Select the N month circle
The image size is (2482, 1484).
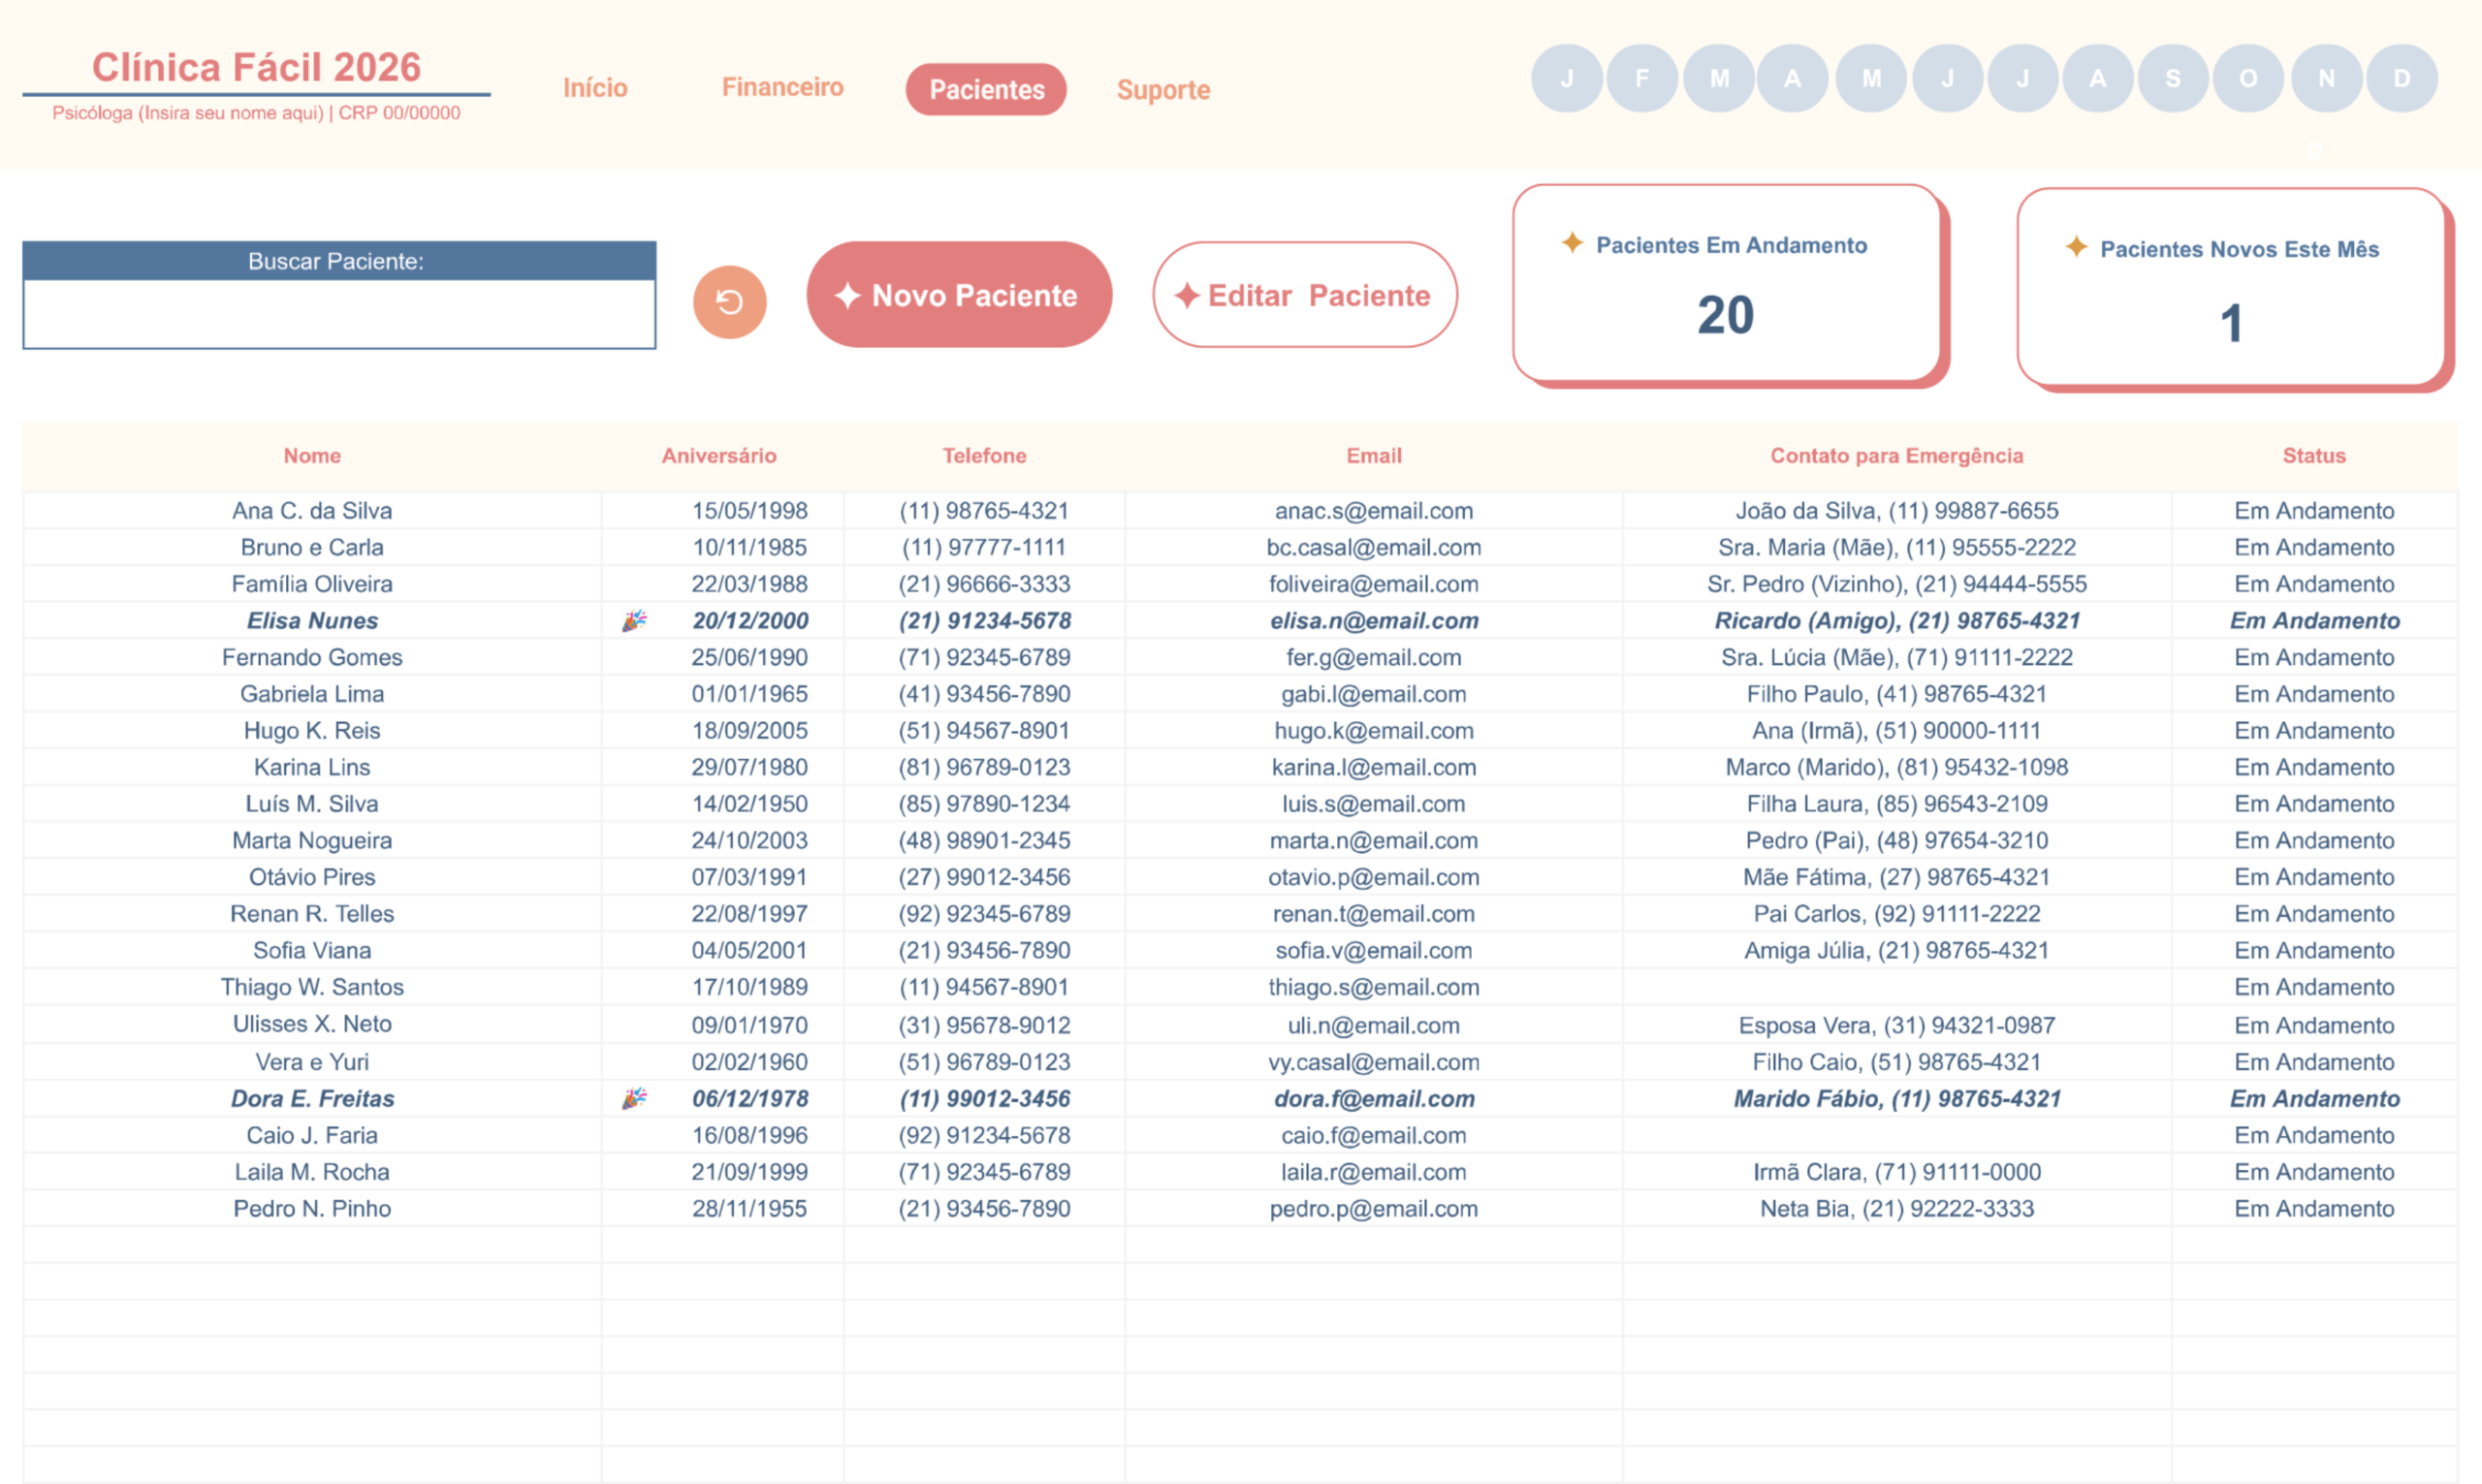(x=2326, y=78)
